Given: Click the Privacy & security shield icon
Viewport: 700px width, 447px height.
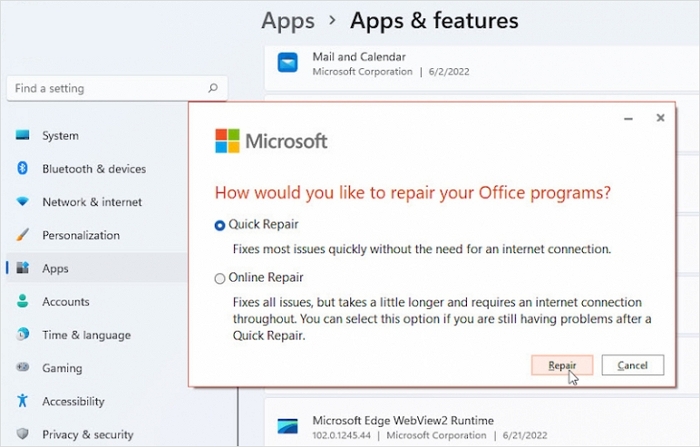Looking at the screenshot, I should [x=22, y=434].
